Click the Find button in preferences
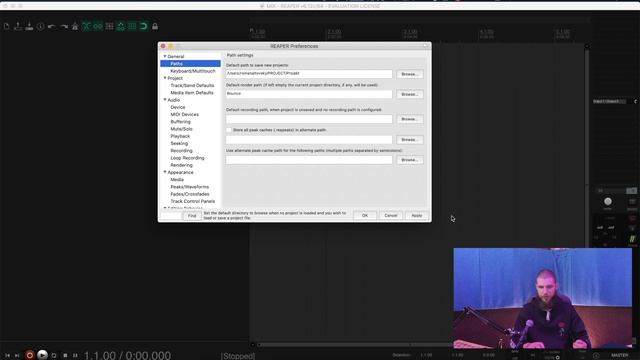The height and width of the screenshot is (360, 640). point(192,216)
